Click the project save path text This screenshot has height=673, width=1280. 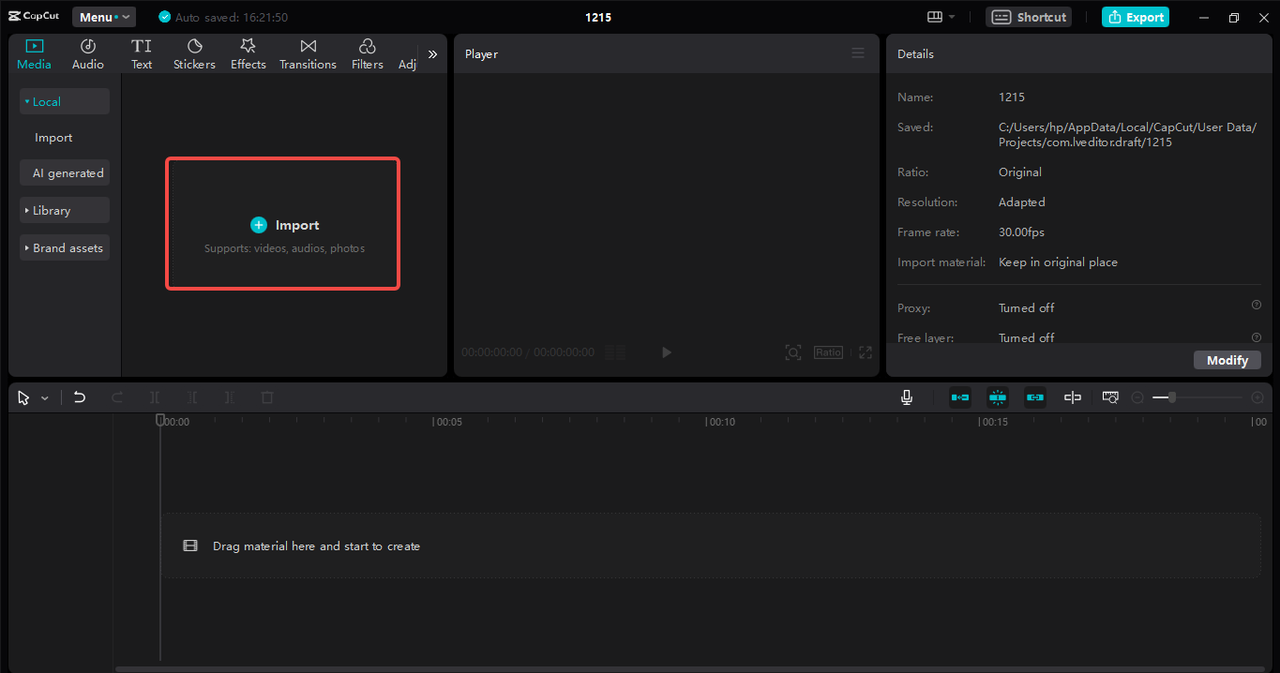coord(1127,134)
